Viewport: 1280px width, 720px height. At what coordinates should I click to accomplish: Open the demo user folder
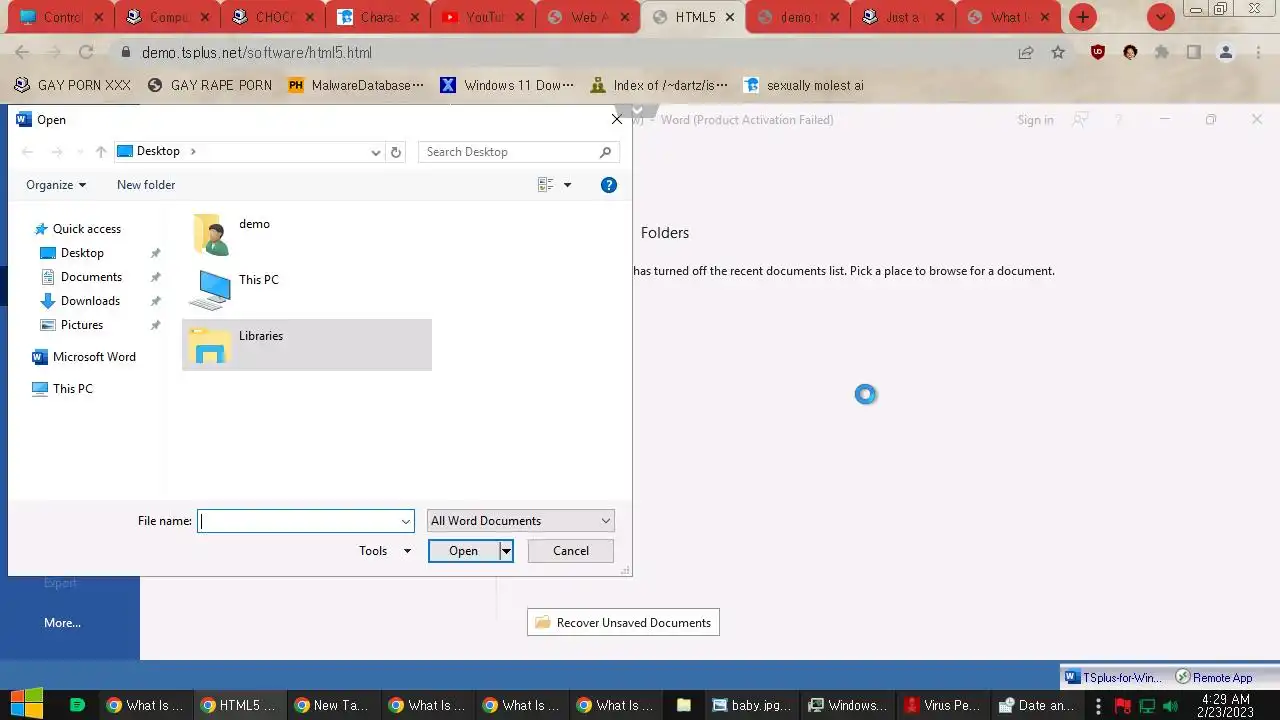pos(232,234)
